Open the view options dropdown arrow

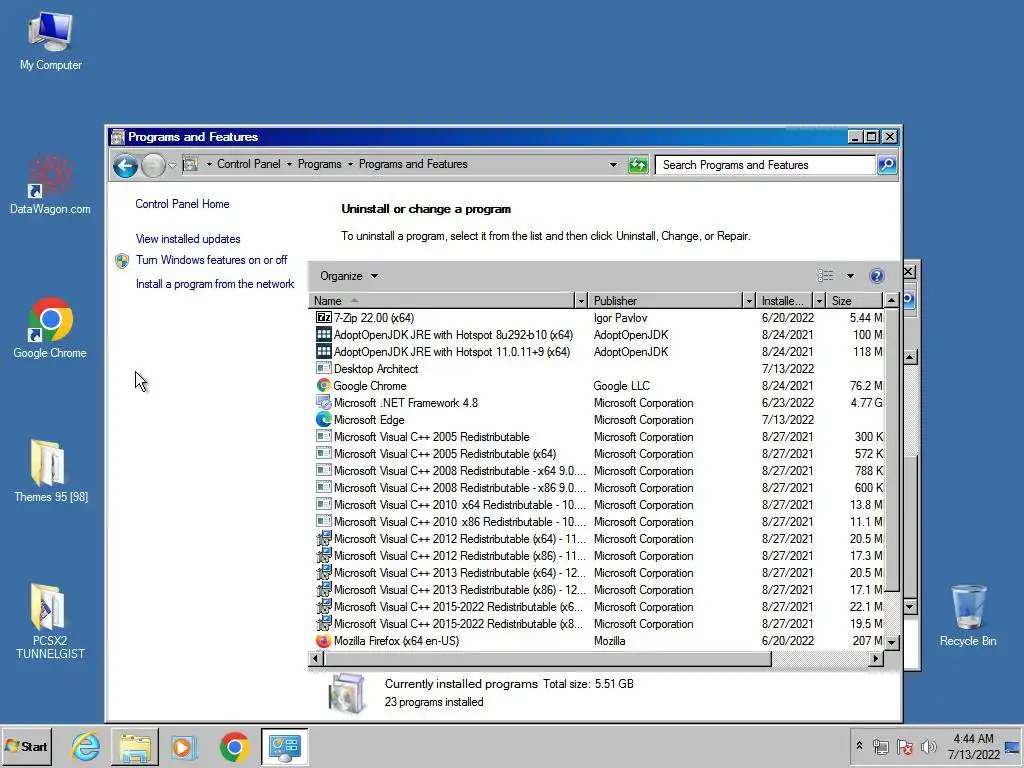(x=850, y=276)
